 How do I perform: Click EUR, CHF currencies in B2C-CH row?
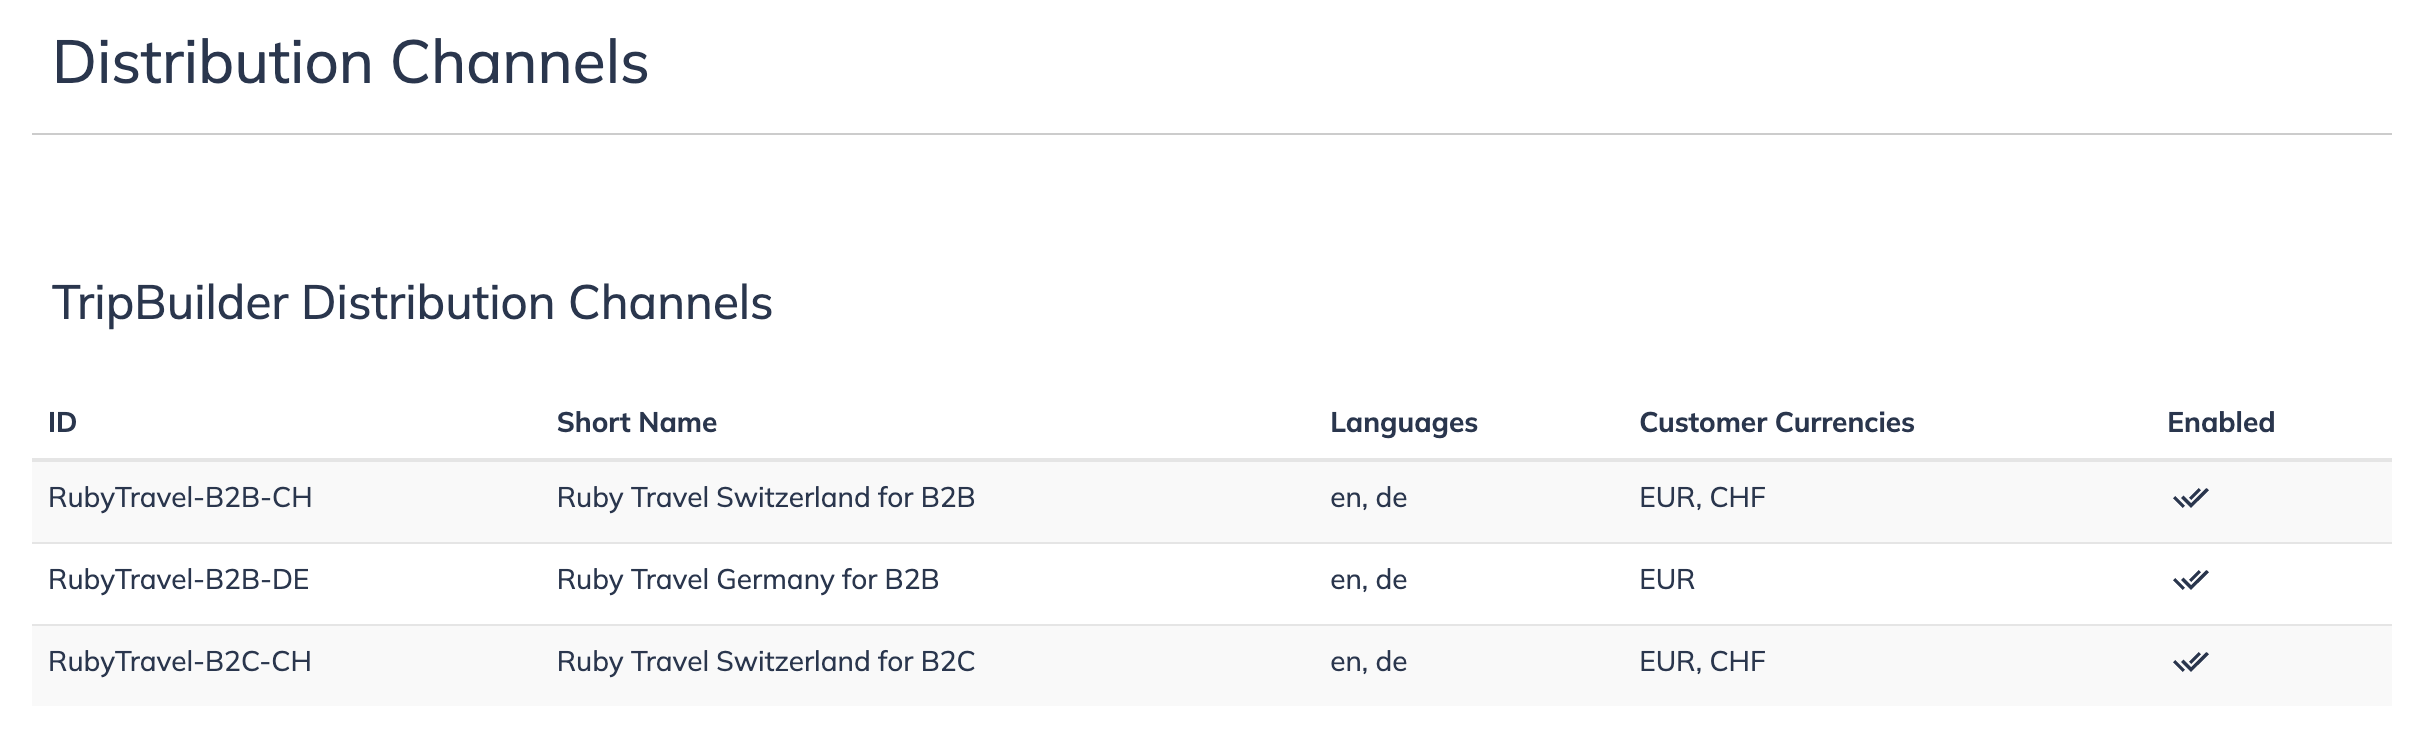[x=1702, y=662]
